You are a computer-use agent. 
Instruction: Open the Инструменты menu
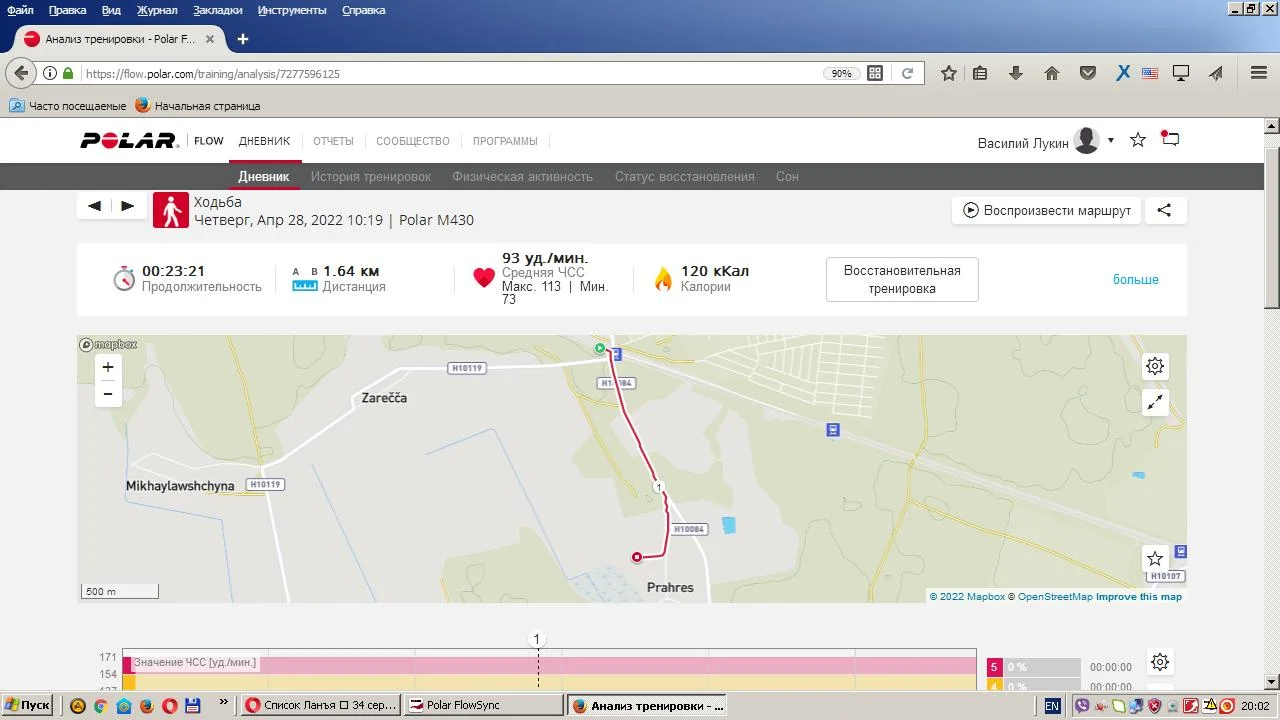[292, 10]
